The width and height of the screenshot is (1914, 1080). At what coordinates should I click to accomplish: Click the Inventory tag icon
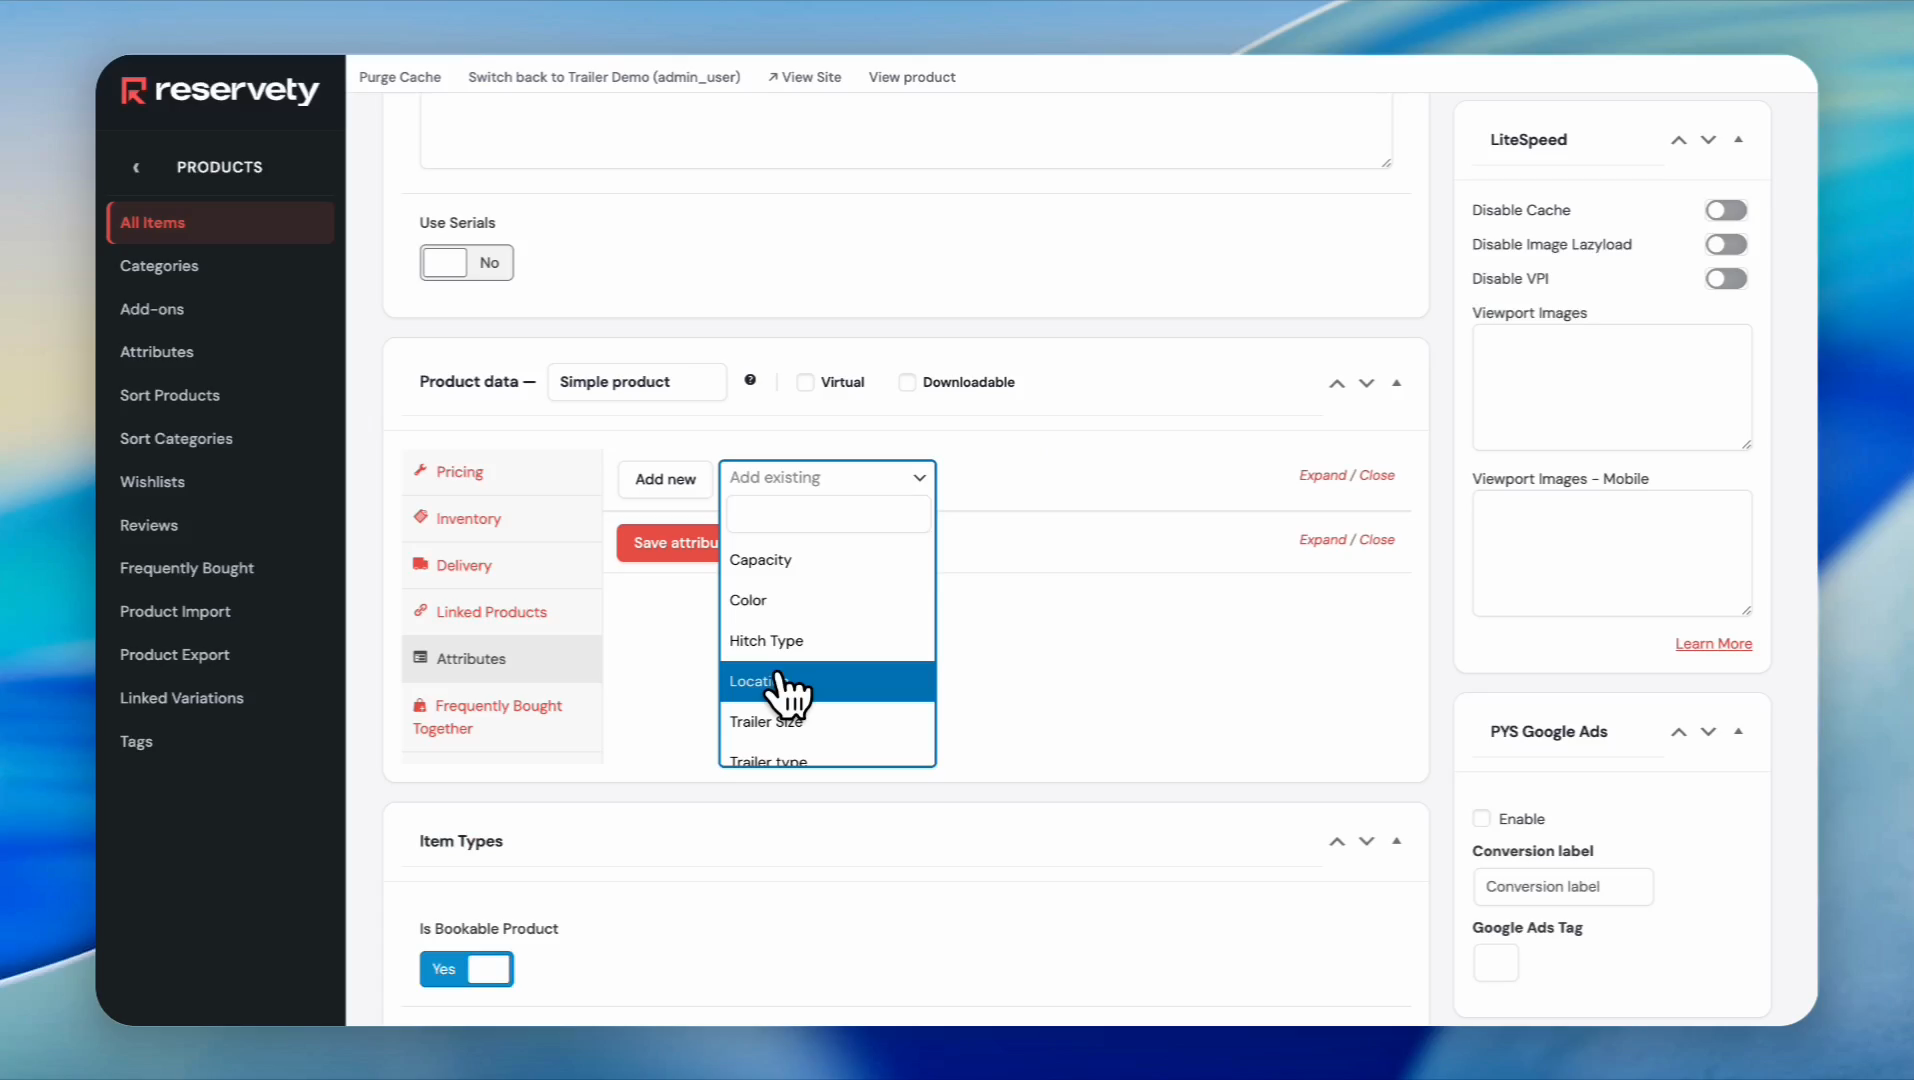click(420, 517)
